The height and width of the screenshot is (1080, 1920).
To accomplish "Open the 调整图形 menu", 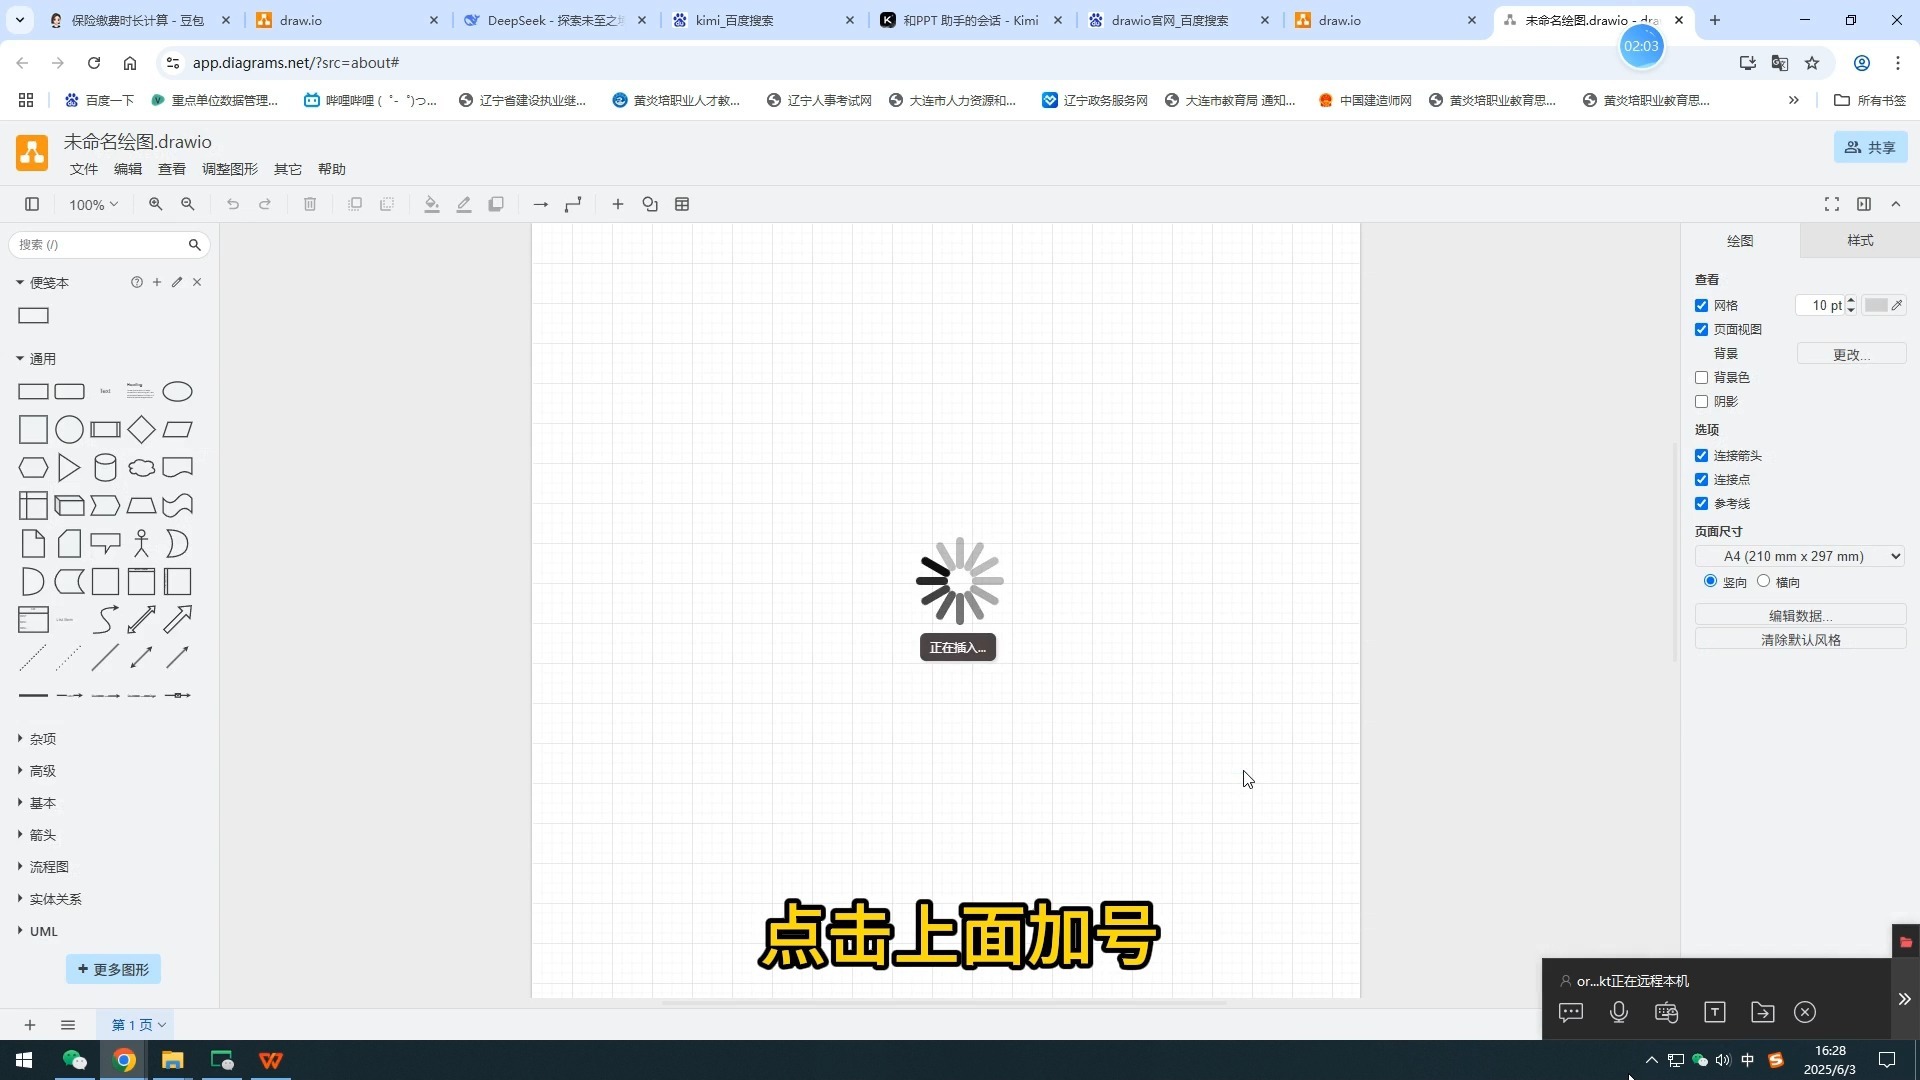I will pyautogui.click(x=230, y=169).
